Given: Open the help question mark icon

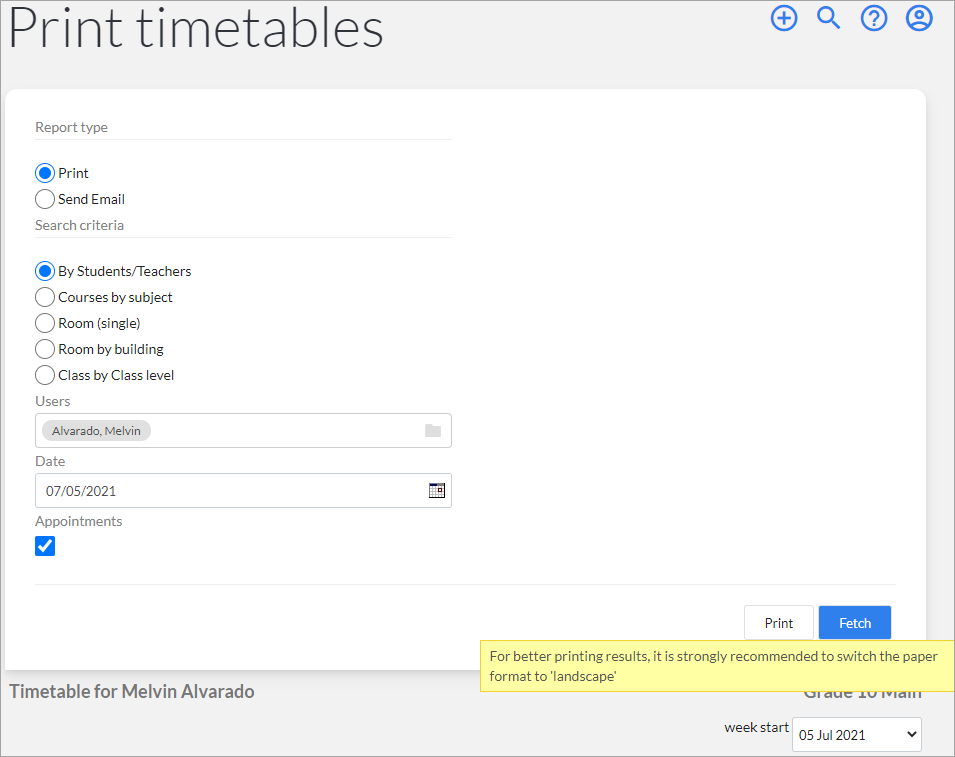Looking at the screenshot, I should point(873,18).
